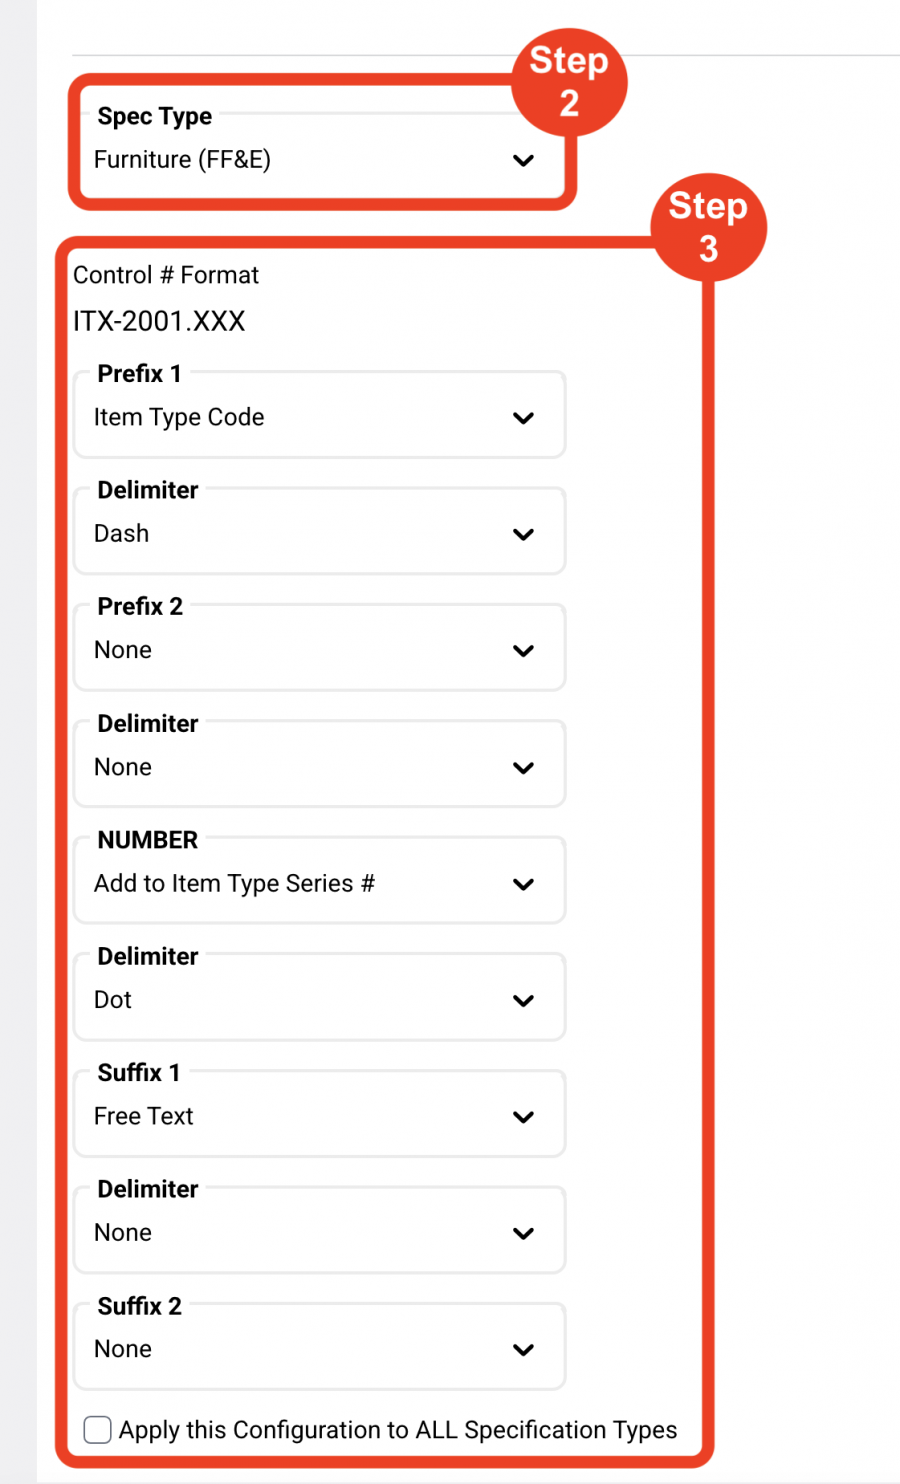Click the Spec Type chevron arrow
Image resolution: width=900 pixels, height=1484 pixels.
pyautogui.click(x=523, y=160)
